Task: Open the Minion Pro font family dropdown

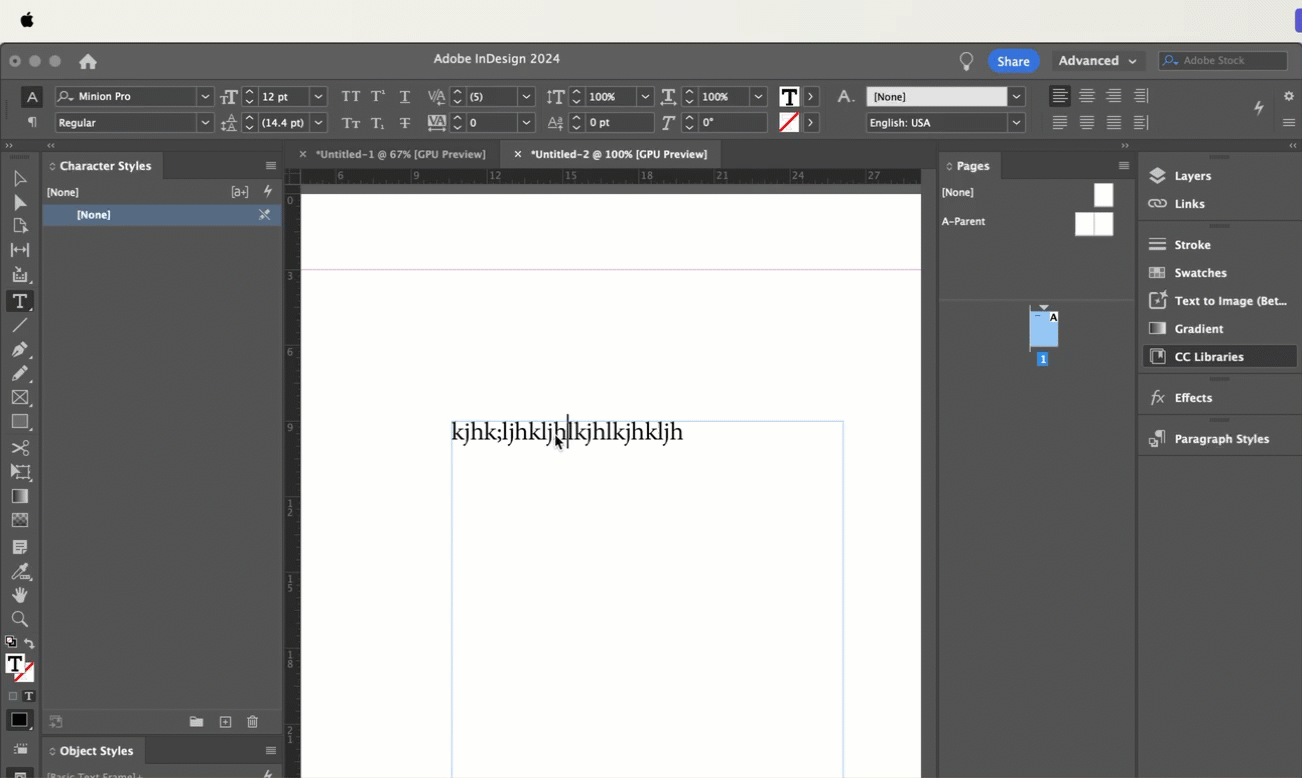Action: coord(205,97)
